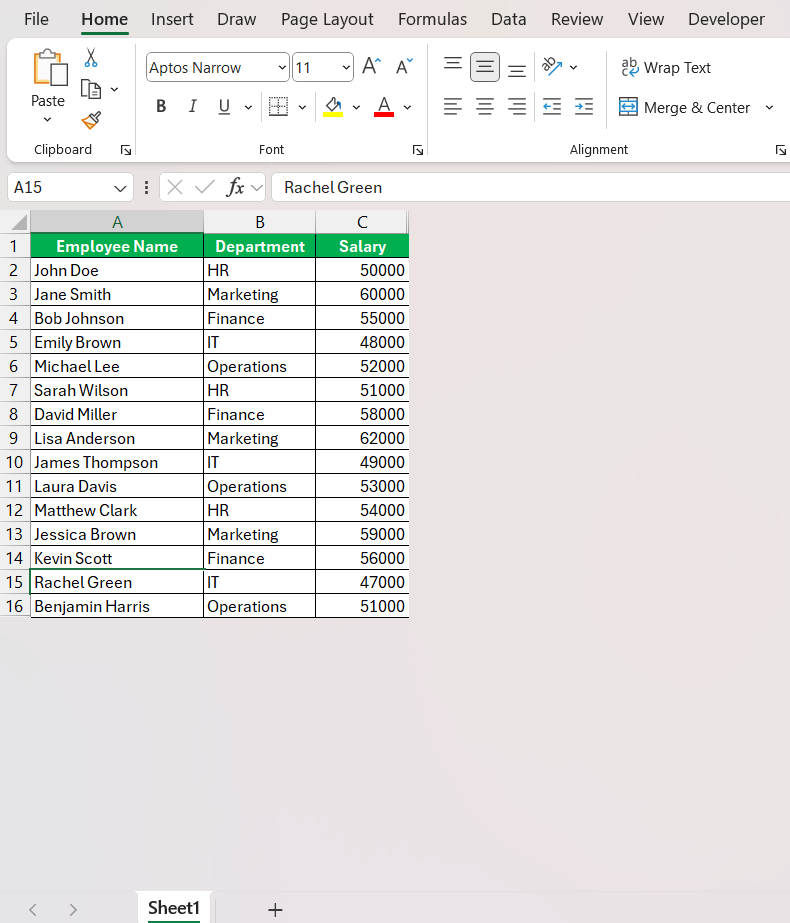This screenshot has height=923, width=790.
Task: Increase font size with large A icon
Action: point(371,66)
